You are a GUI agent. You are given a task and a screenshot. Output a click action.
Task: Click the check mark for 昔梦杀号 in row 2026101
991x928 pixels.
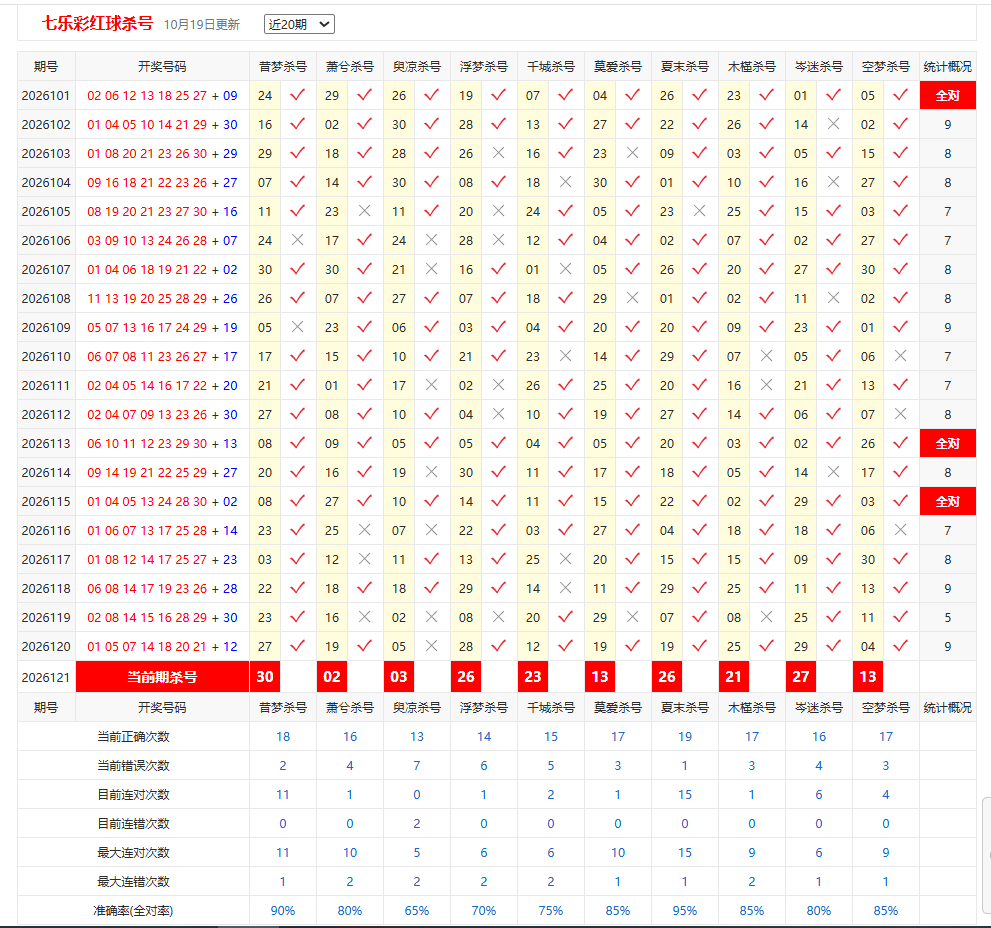(298, 95)
